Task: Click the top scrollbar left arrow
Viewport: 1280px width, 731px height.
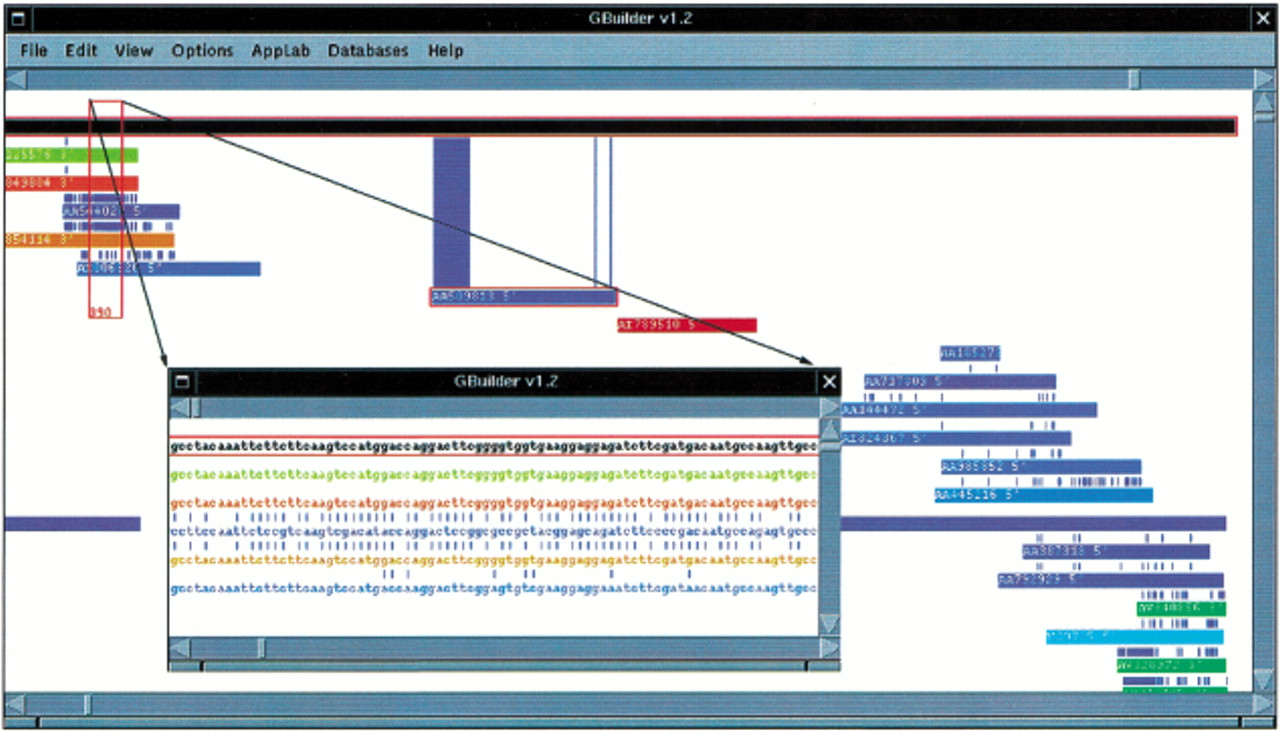Action: coord(15,79)
